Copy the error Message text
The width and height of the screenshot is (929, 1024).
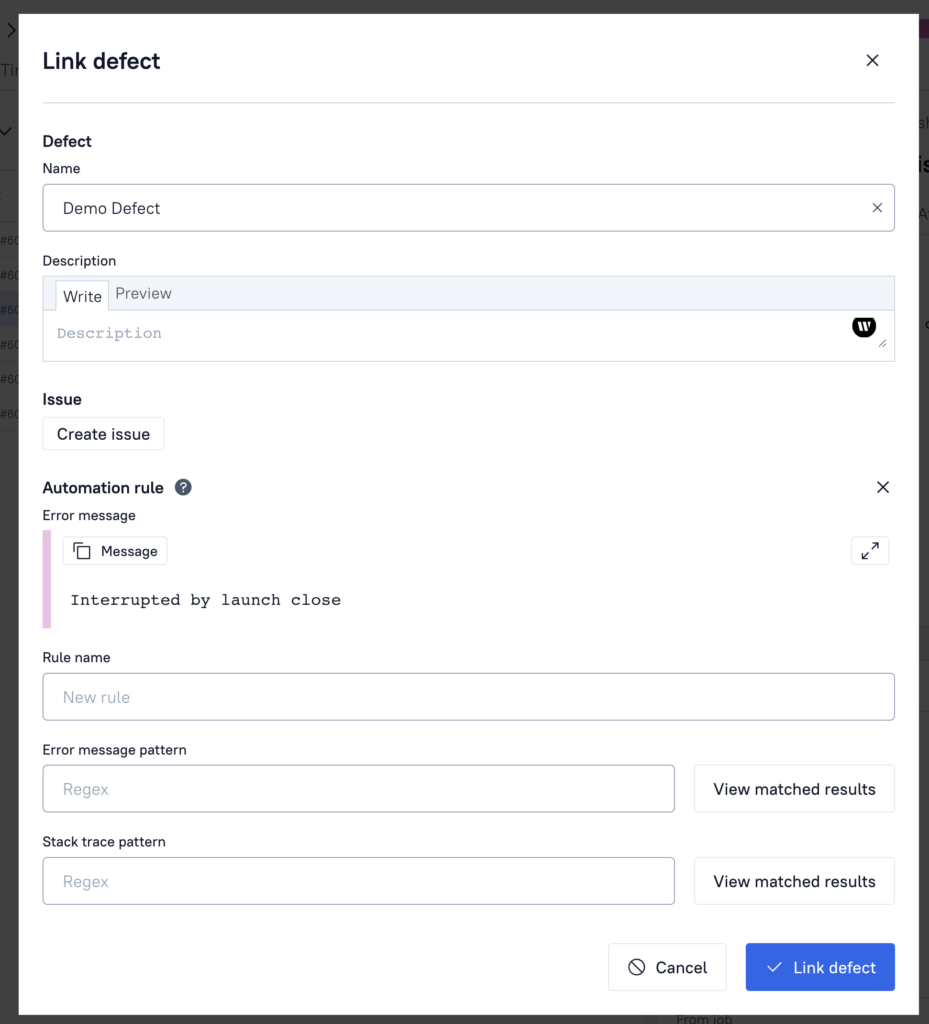click(115, 551)
